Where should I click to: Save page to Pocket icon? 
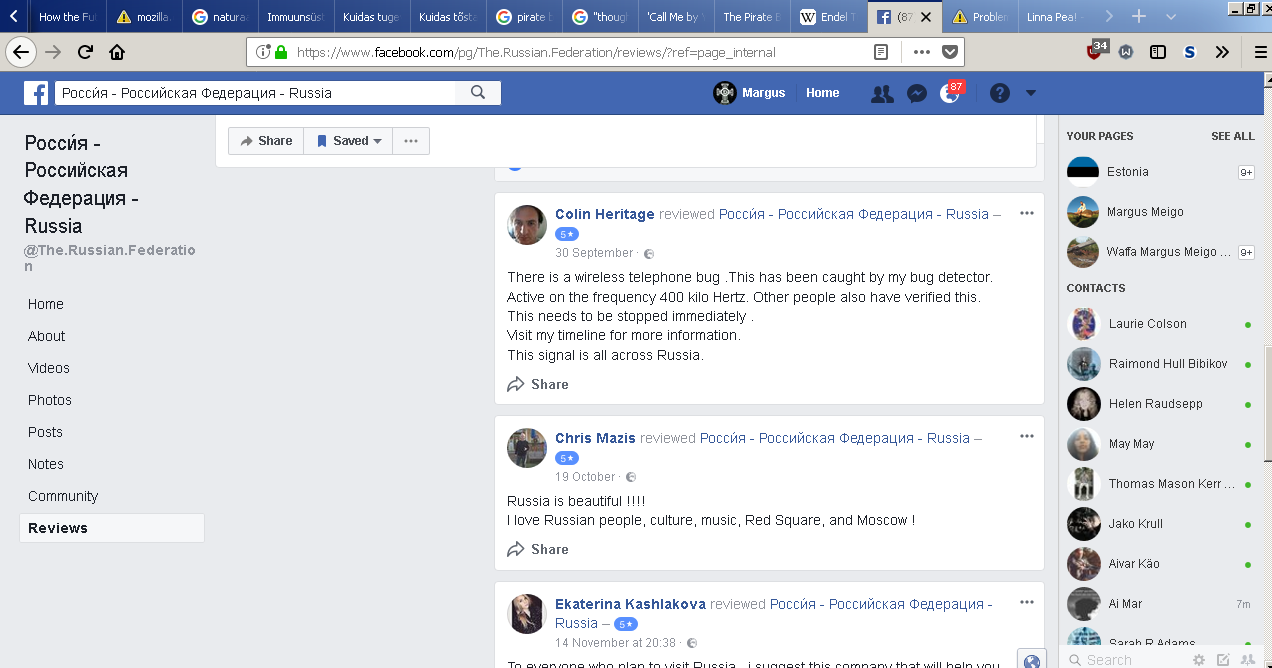pos(950,52)
